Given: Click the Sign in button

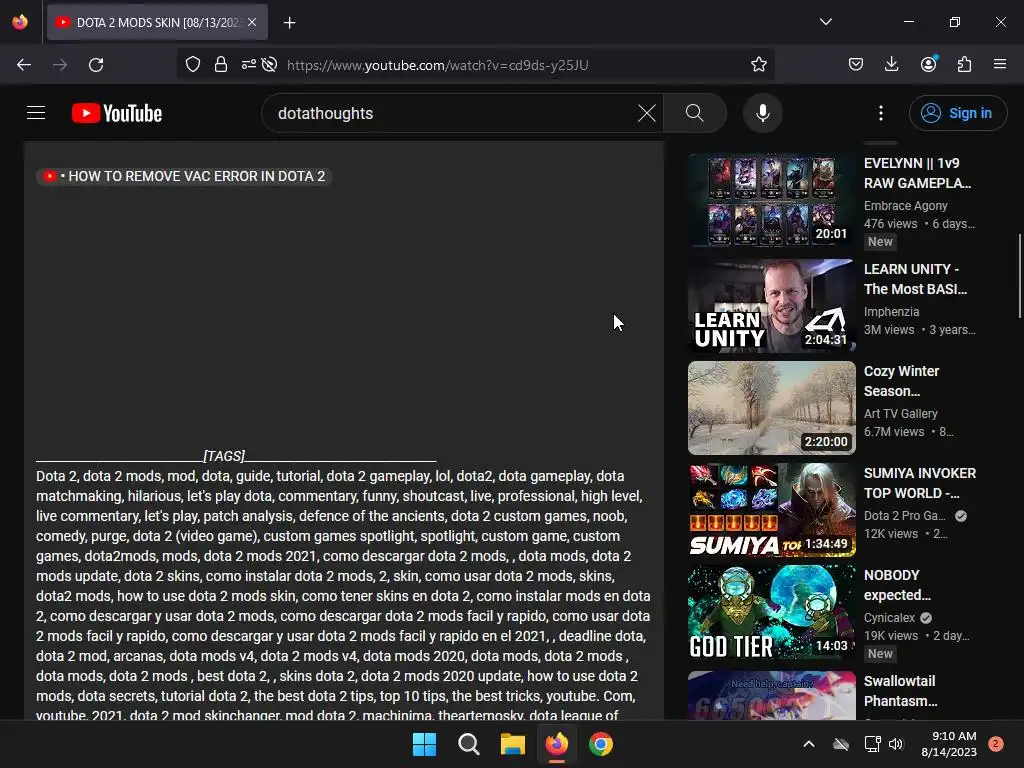Looking at the screenshot, I should [957, 113].
